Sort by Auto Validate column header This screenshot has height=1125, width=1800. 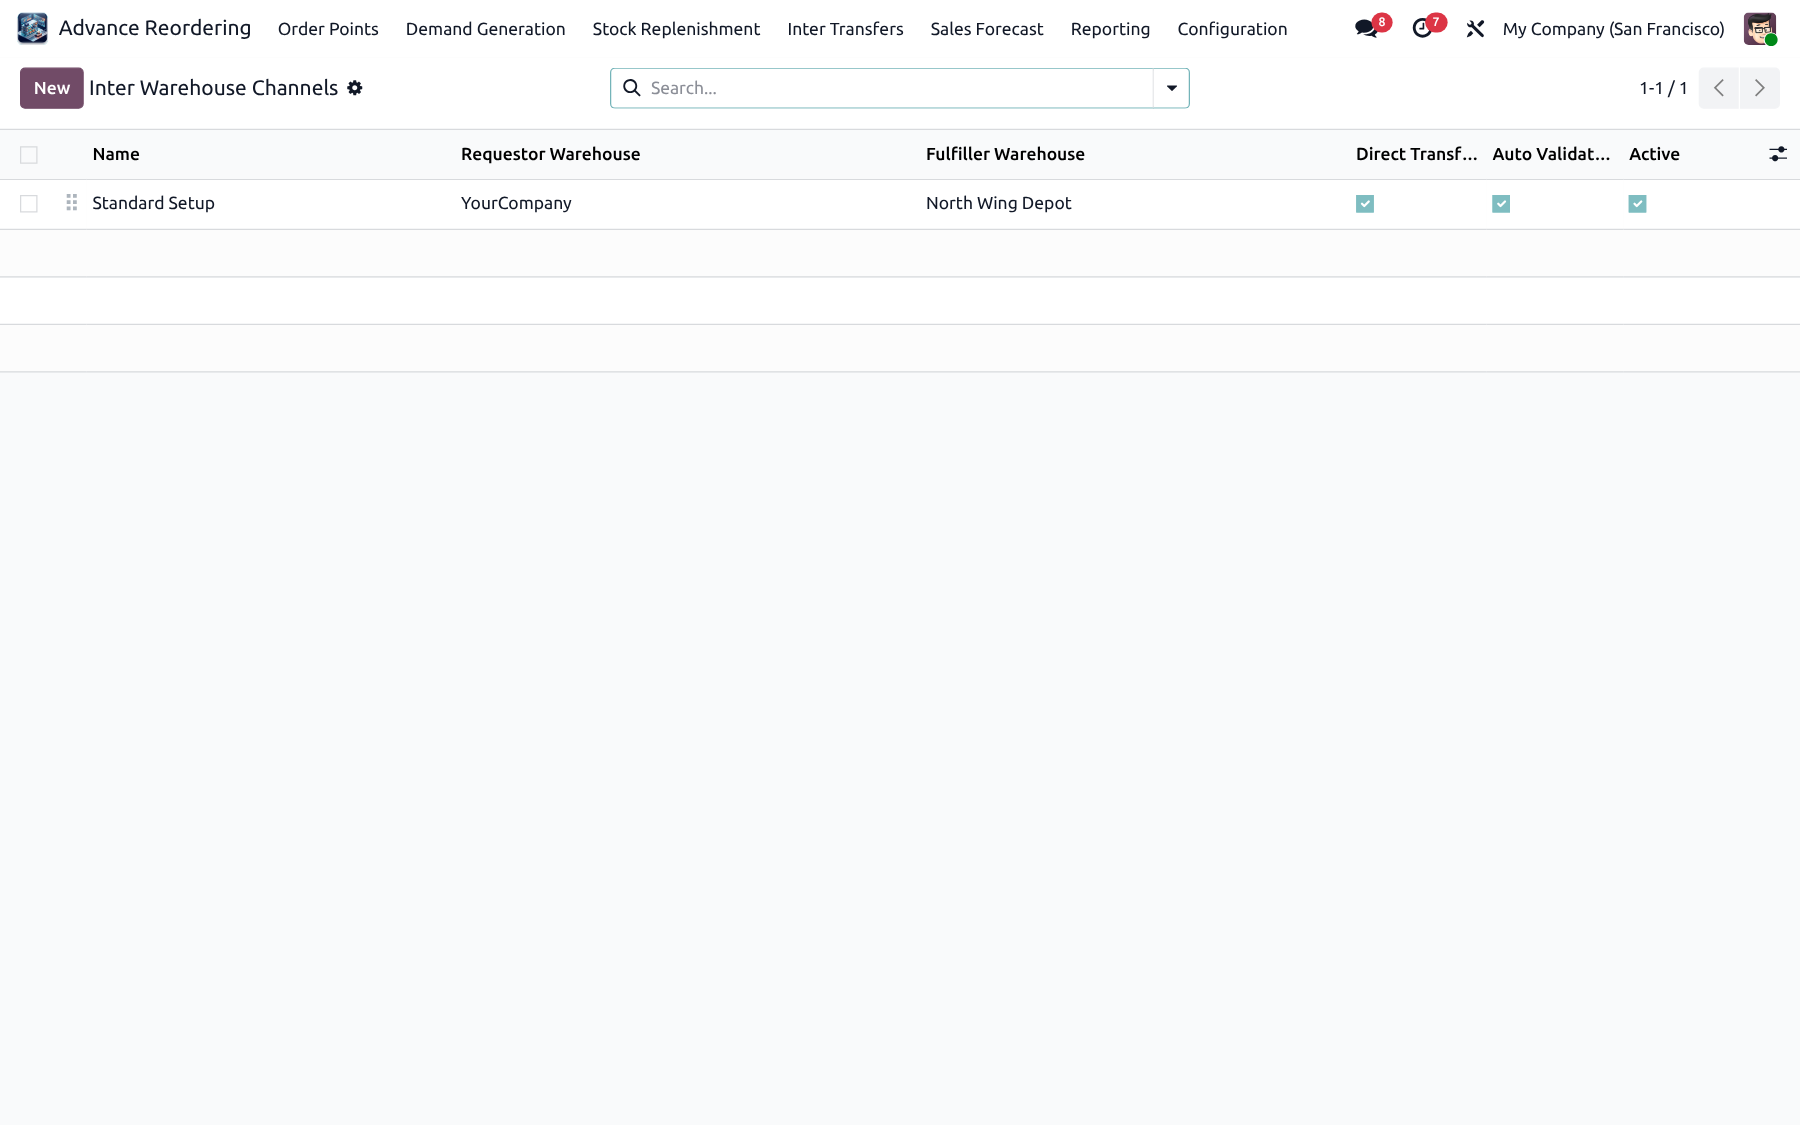click(x=1551, y=154)
